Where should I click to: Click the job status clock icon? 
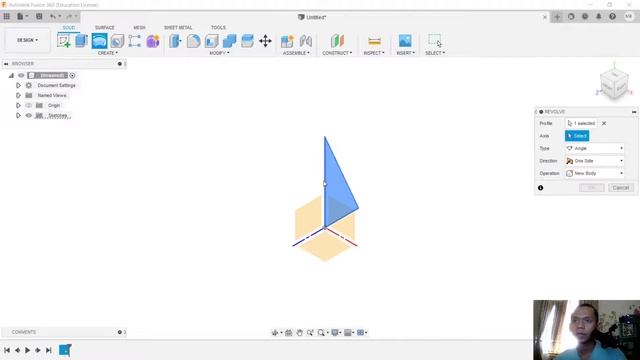point(584,16)
